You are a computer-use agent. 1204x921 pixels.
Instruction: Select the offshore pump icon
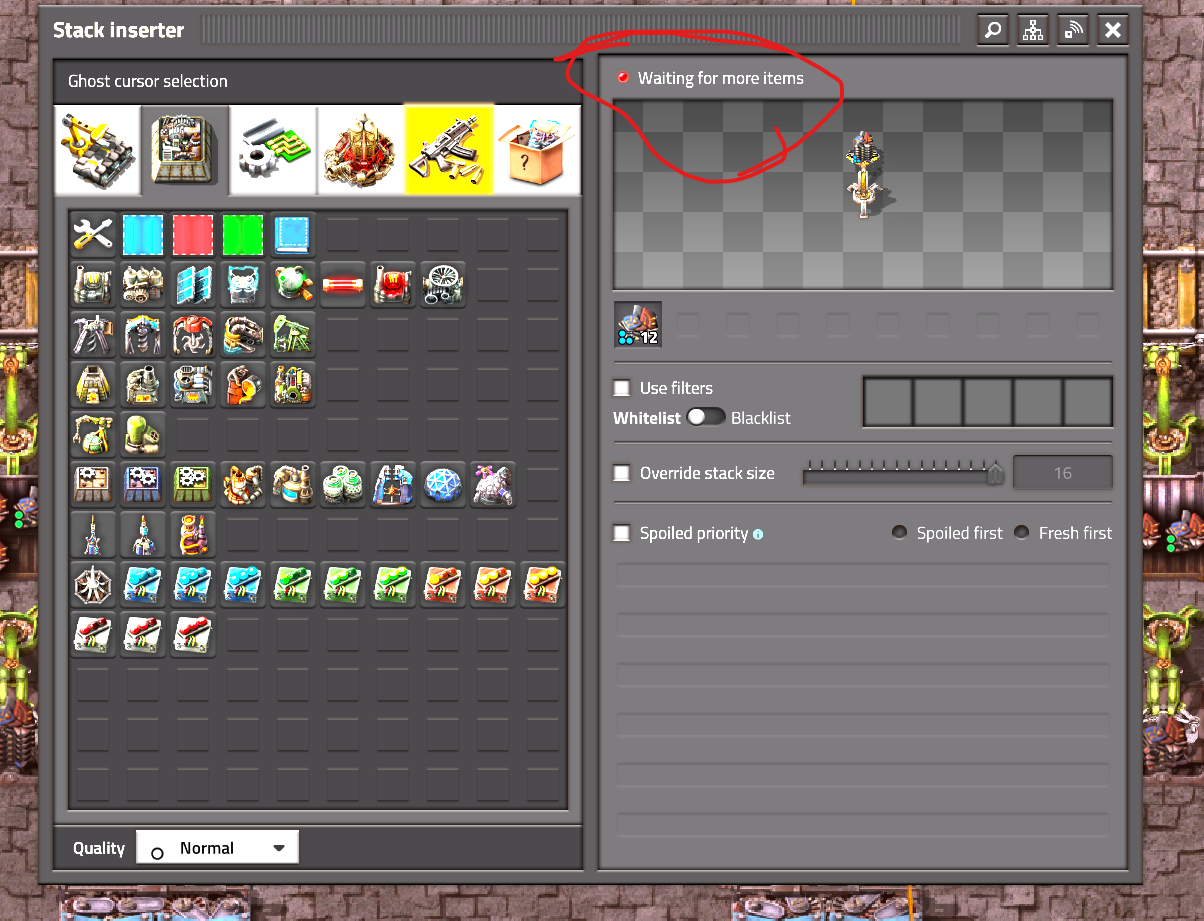pyautogui.click(x=245, y=335)
